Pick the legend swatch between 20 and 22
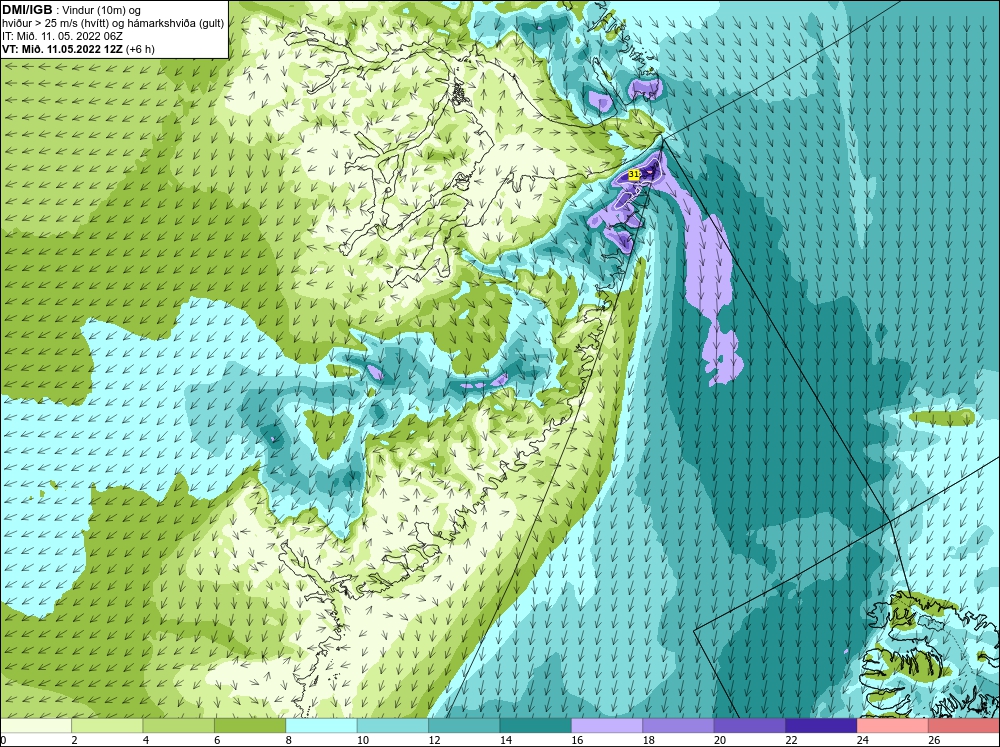1000x747 pixels. (750, 726)
